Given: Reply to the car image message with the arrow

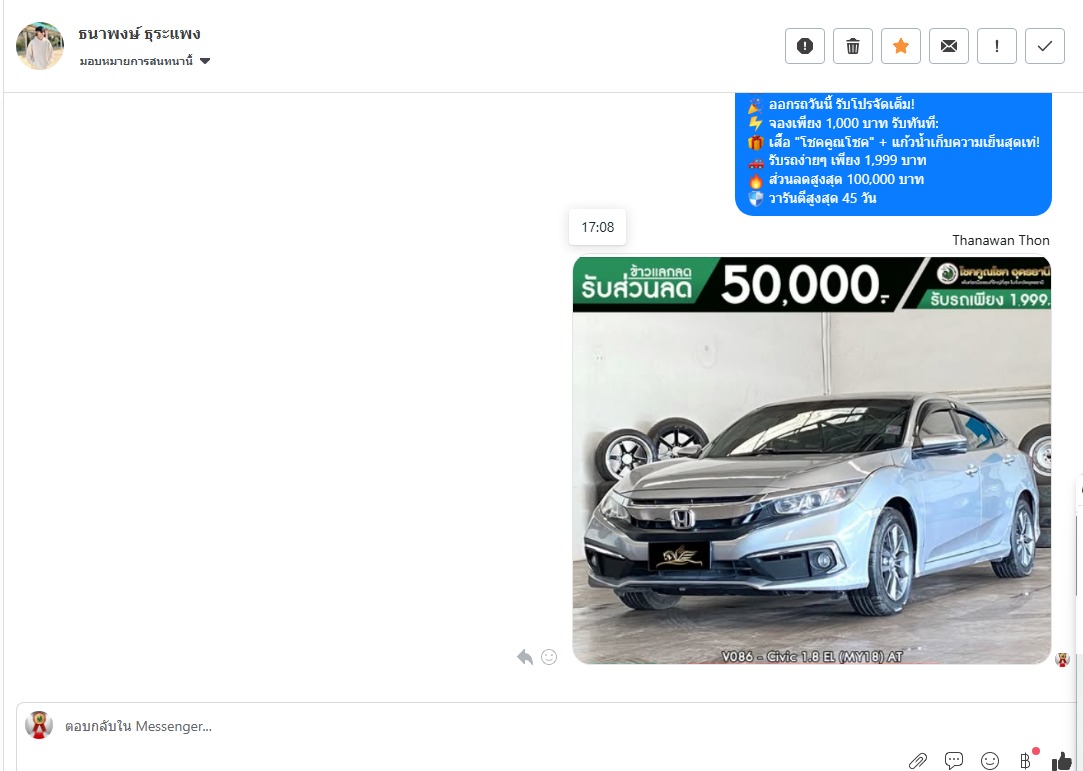Looking at the screenshot, I should coord(525,657).
